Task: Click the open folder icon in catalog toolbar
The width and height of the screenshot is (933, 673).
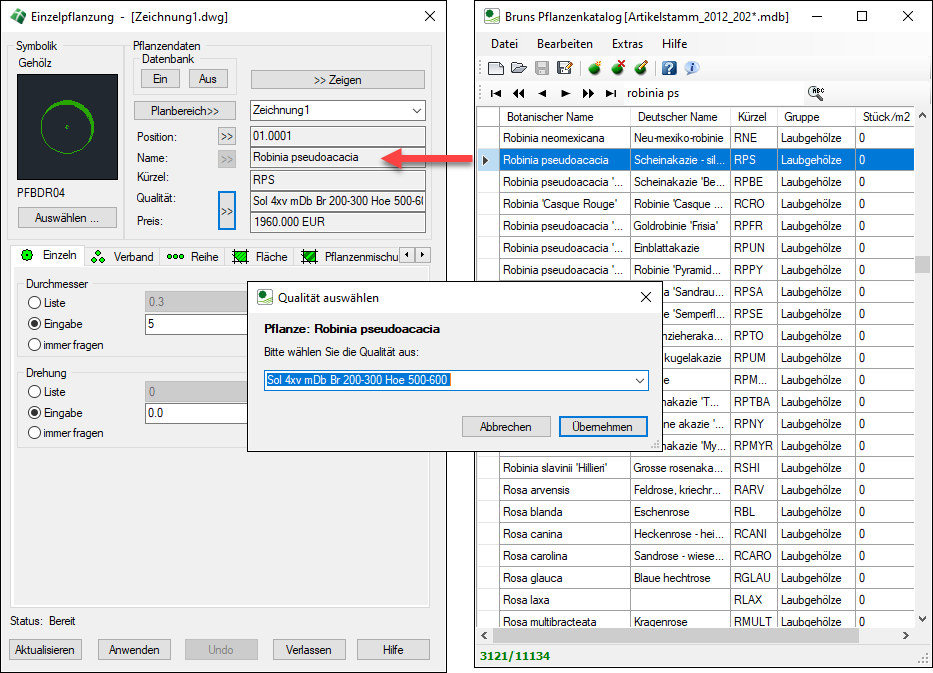Action: (518, 68)
